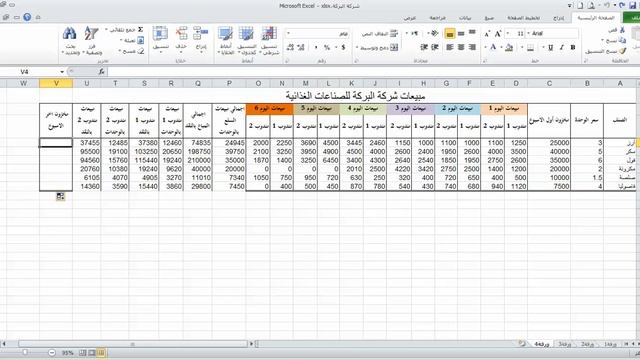This screenshot has width=640, height=360.
Task: Open Cell Styles gallery
Action: pyautogui.click(x=226, y=40)
